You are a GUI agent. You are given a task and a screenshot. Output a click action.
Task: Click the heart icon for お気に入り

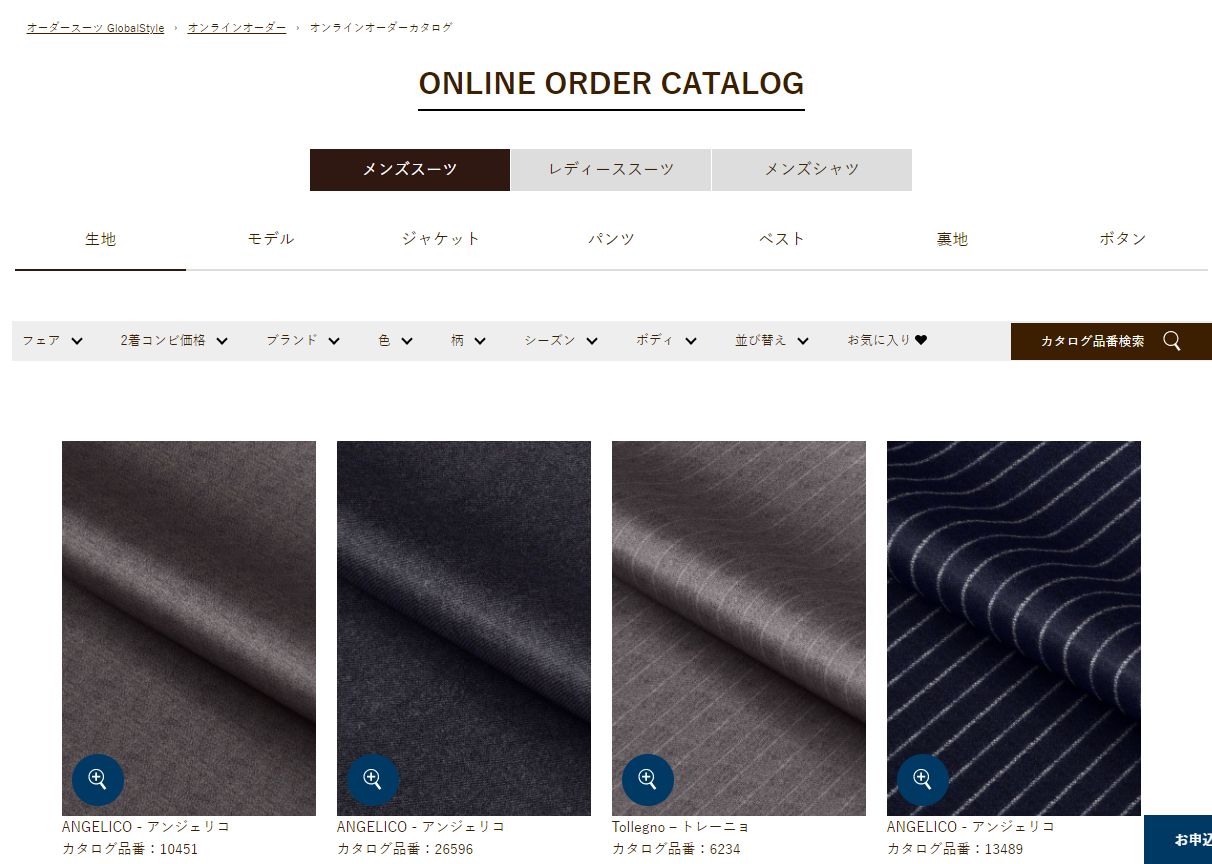click(921, 340)
